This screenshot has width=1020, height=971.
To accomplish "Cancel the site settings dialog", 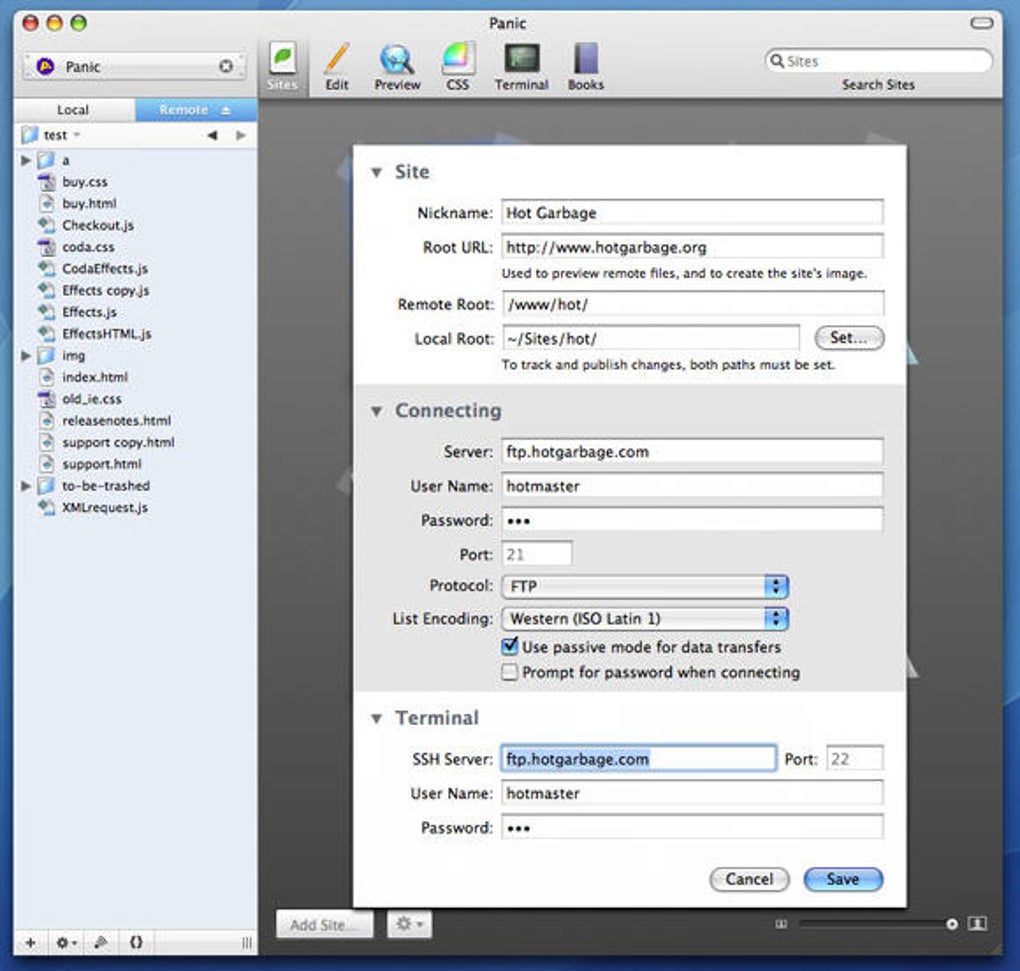I will pyautogui.click(x=749, y=879).
